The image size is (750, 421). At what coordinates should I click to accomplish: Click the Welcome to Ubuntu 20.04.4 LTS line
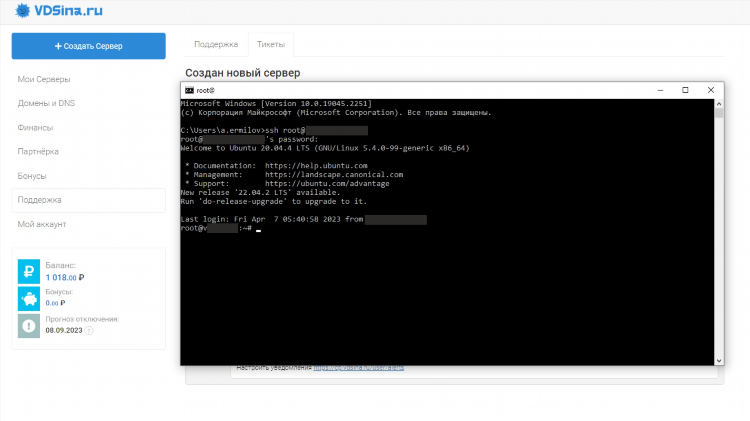325,148
